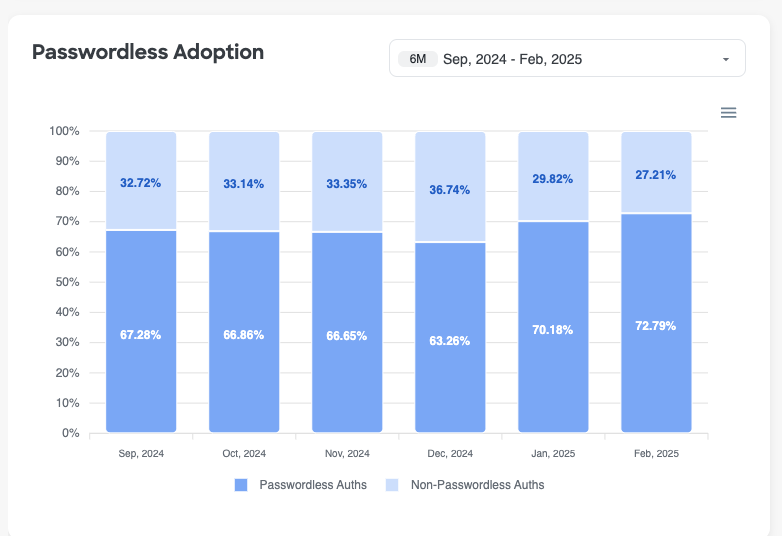Toggle Non-Passwordless Auths legend series
The height and width of the screenshot is (536, 782).
pos(477,485)
